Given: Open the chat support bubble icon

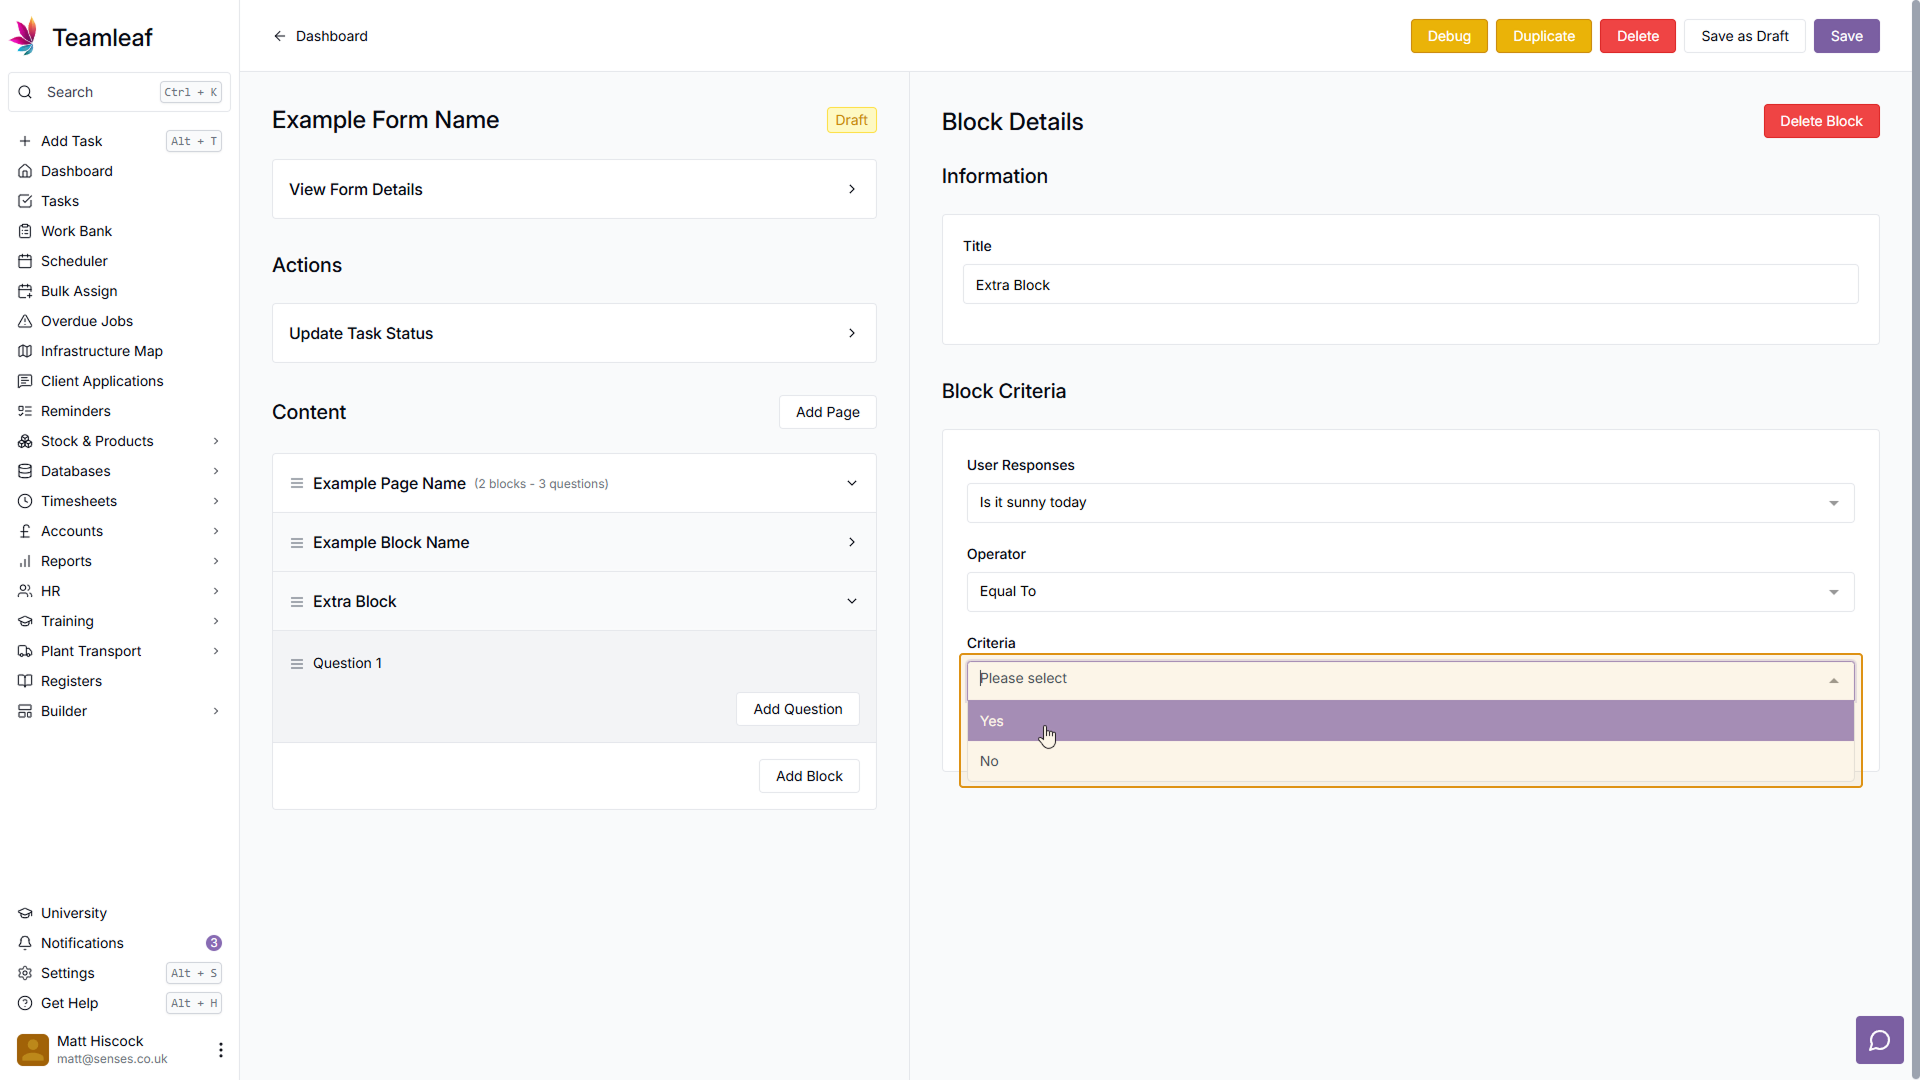Looking at the screenshot, I should pyautogui.click(x=1879, y=1041).
